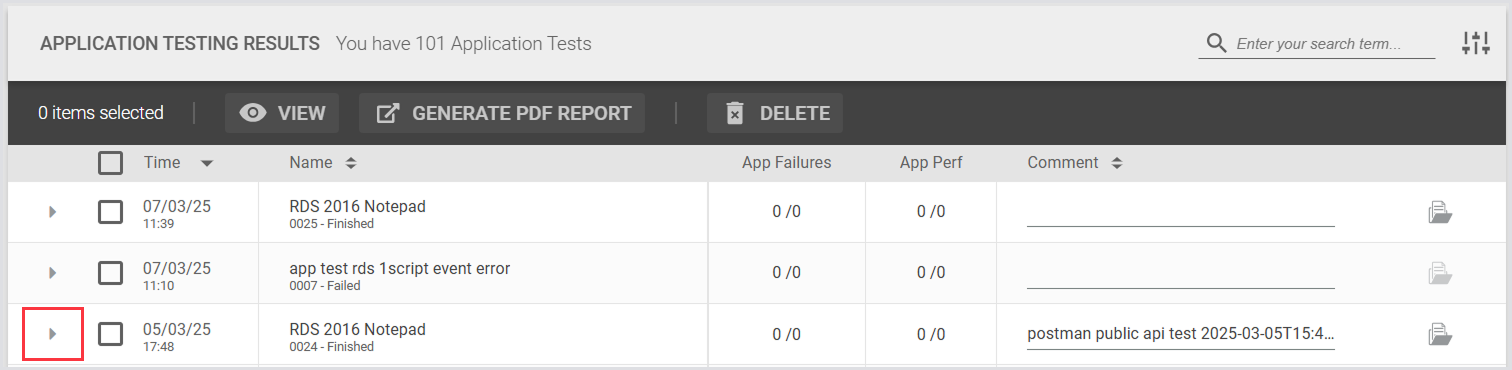Check the box for 05/03/25 17:48 test
The width and height of the screenshot is (1512, 370).
coord(111,334)
